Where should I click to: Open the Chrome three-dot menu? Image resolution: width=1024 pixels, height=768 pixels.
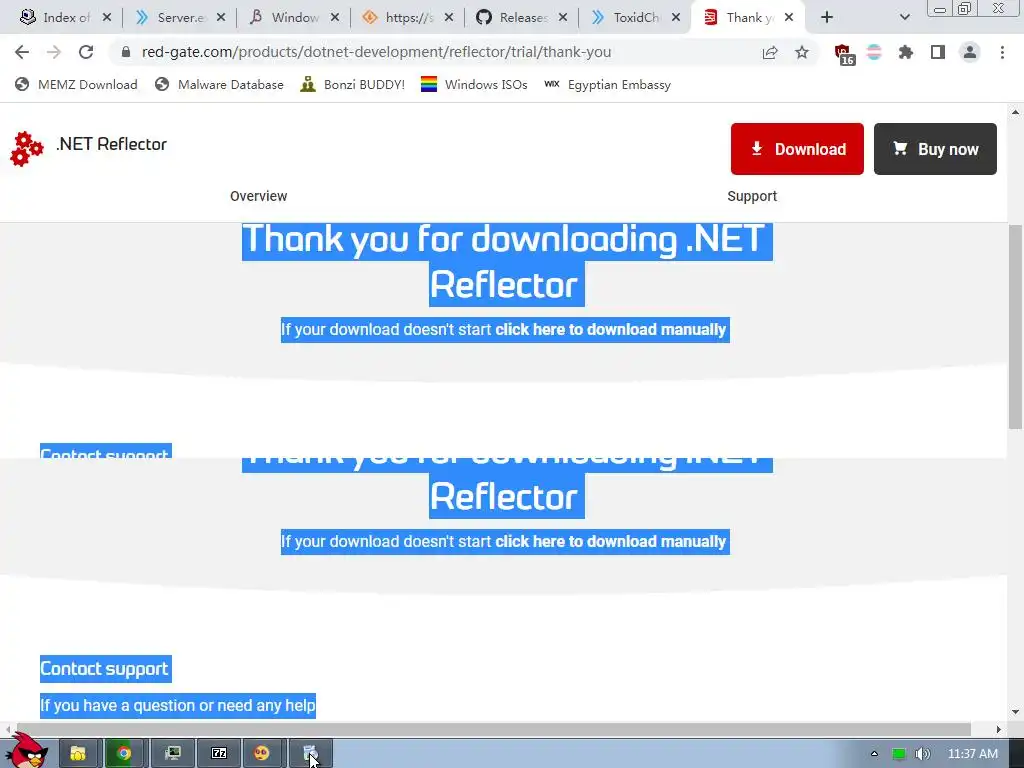(x=1002, y=52)
